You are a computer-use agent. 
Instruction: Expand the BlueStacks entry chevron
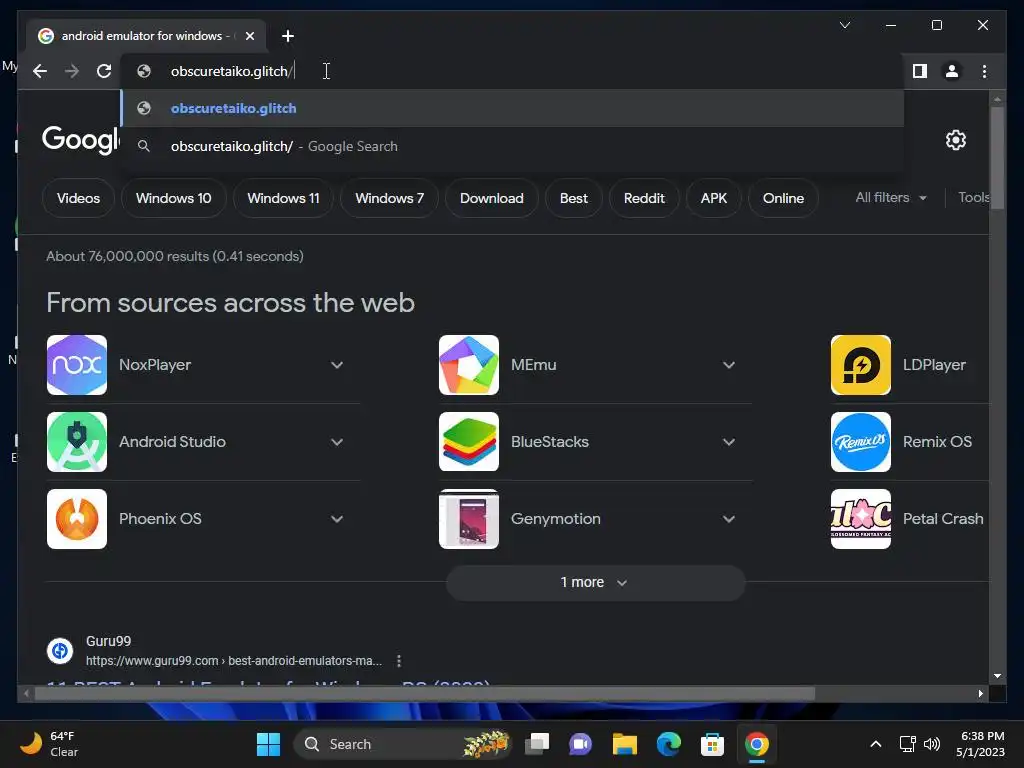point(729,442)
